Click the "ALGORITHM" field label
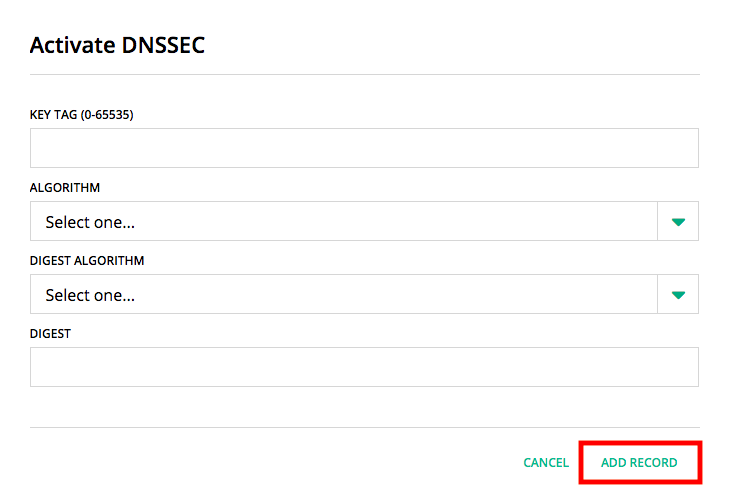The height and width of the screenshot is (497, 729). 65,187
